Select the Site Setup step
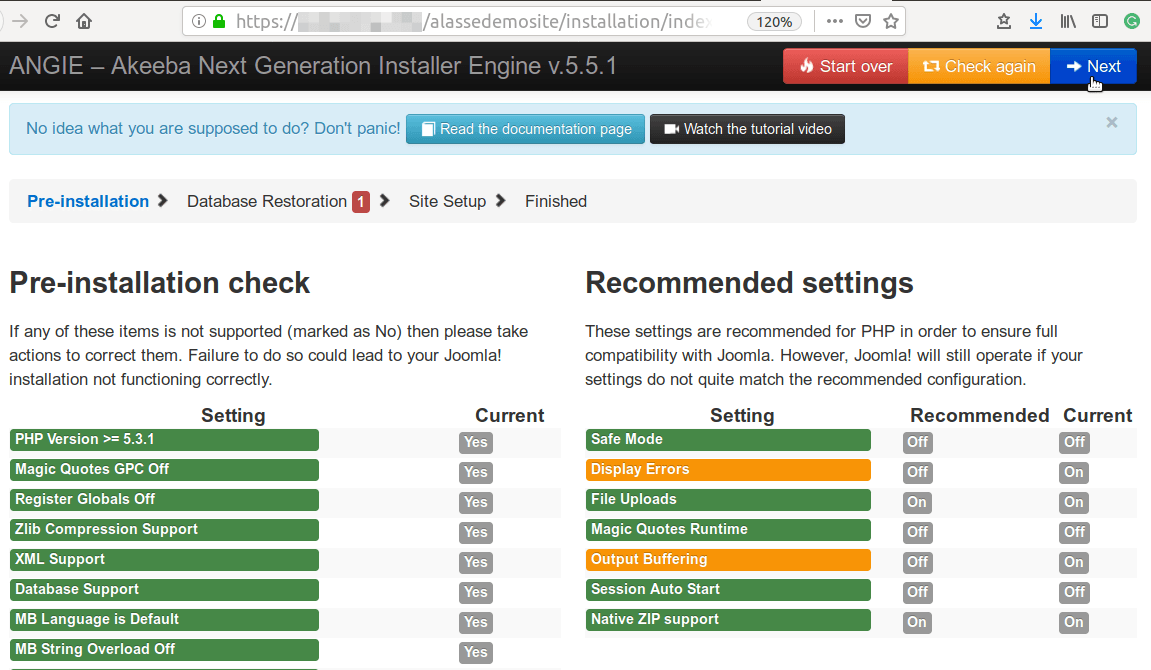This screenshot has width=1151, height=670. pos(448,201)
